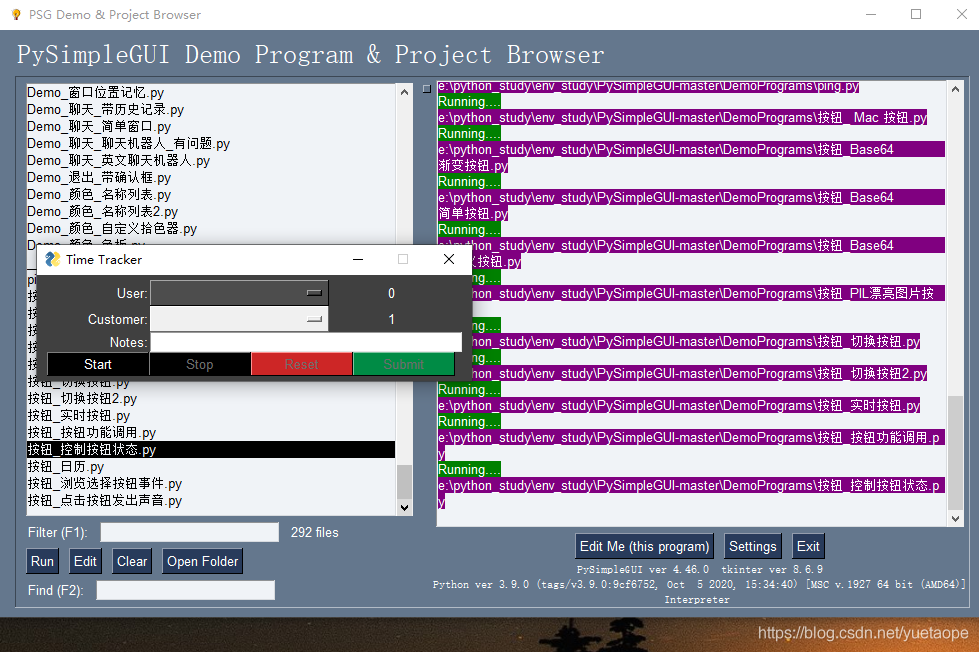Maximize the PSG Demo browser window

pyautogui.click(x=916, y=14)
